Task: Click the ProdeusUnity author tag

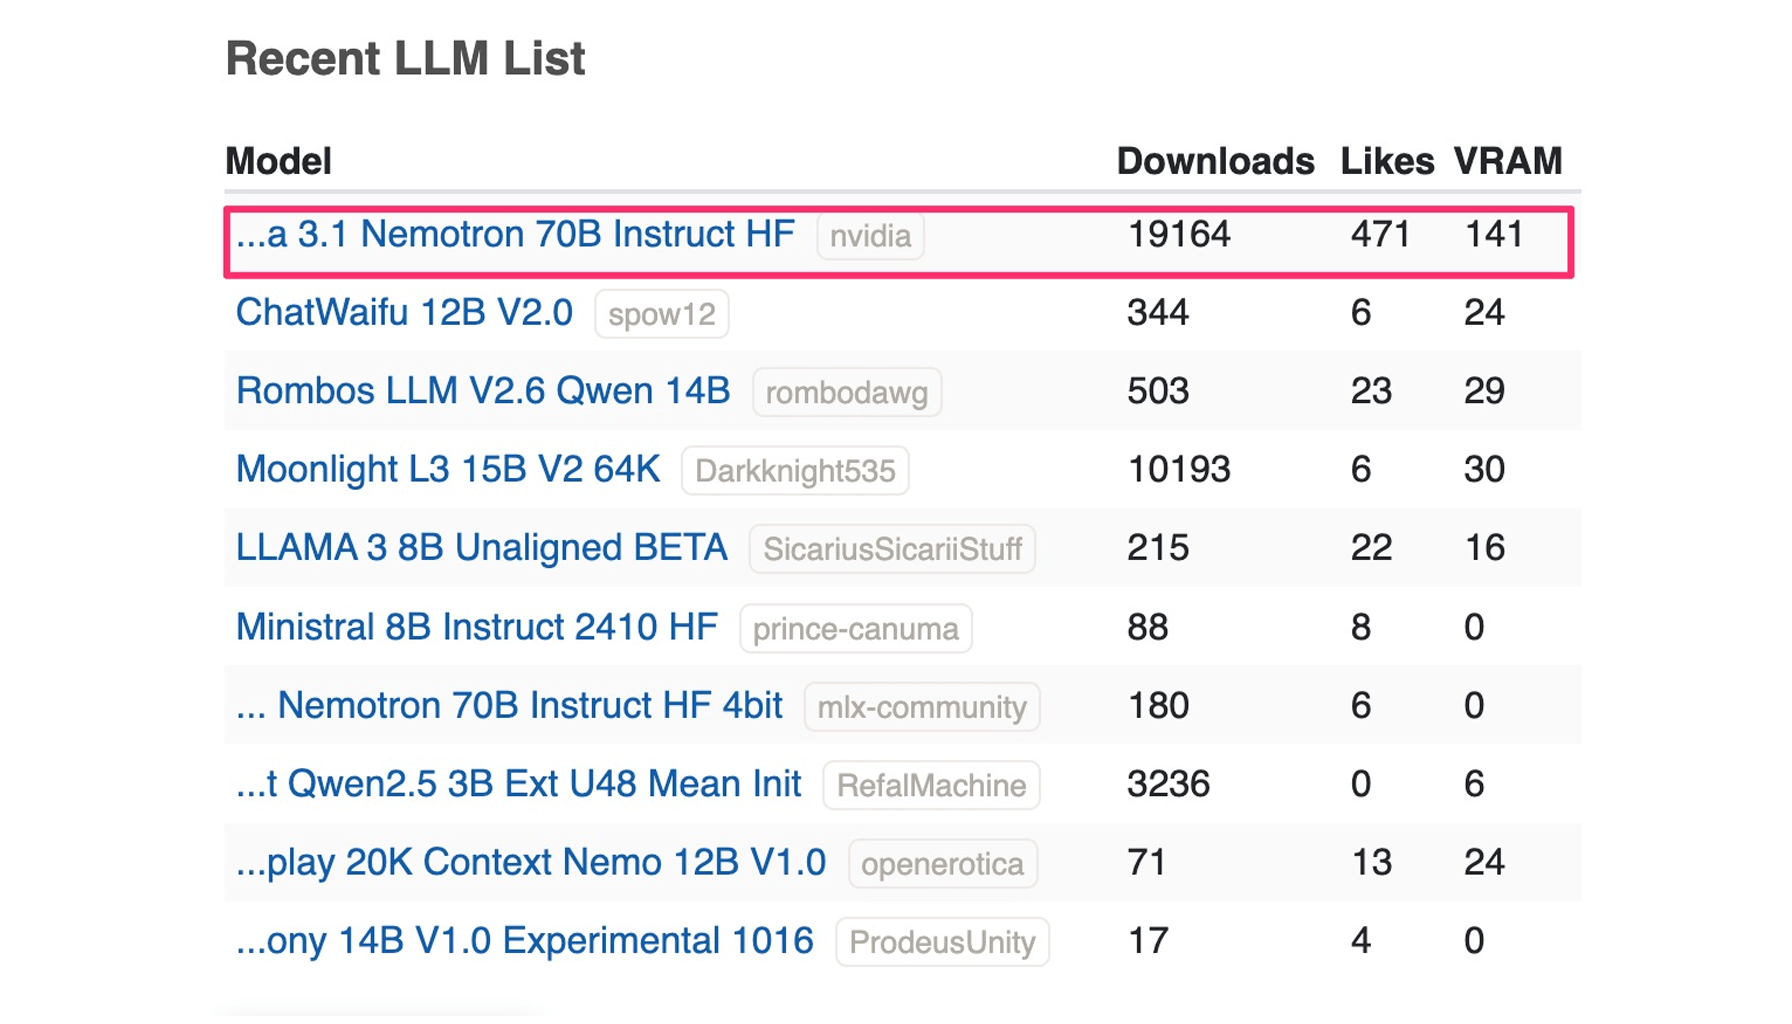Action: point(942,942)
